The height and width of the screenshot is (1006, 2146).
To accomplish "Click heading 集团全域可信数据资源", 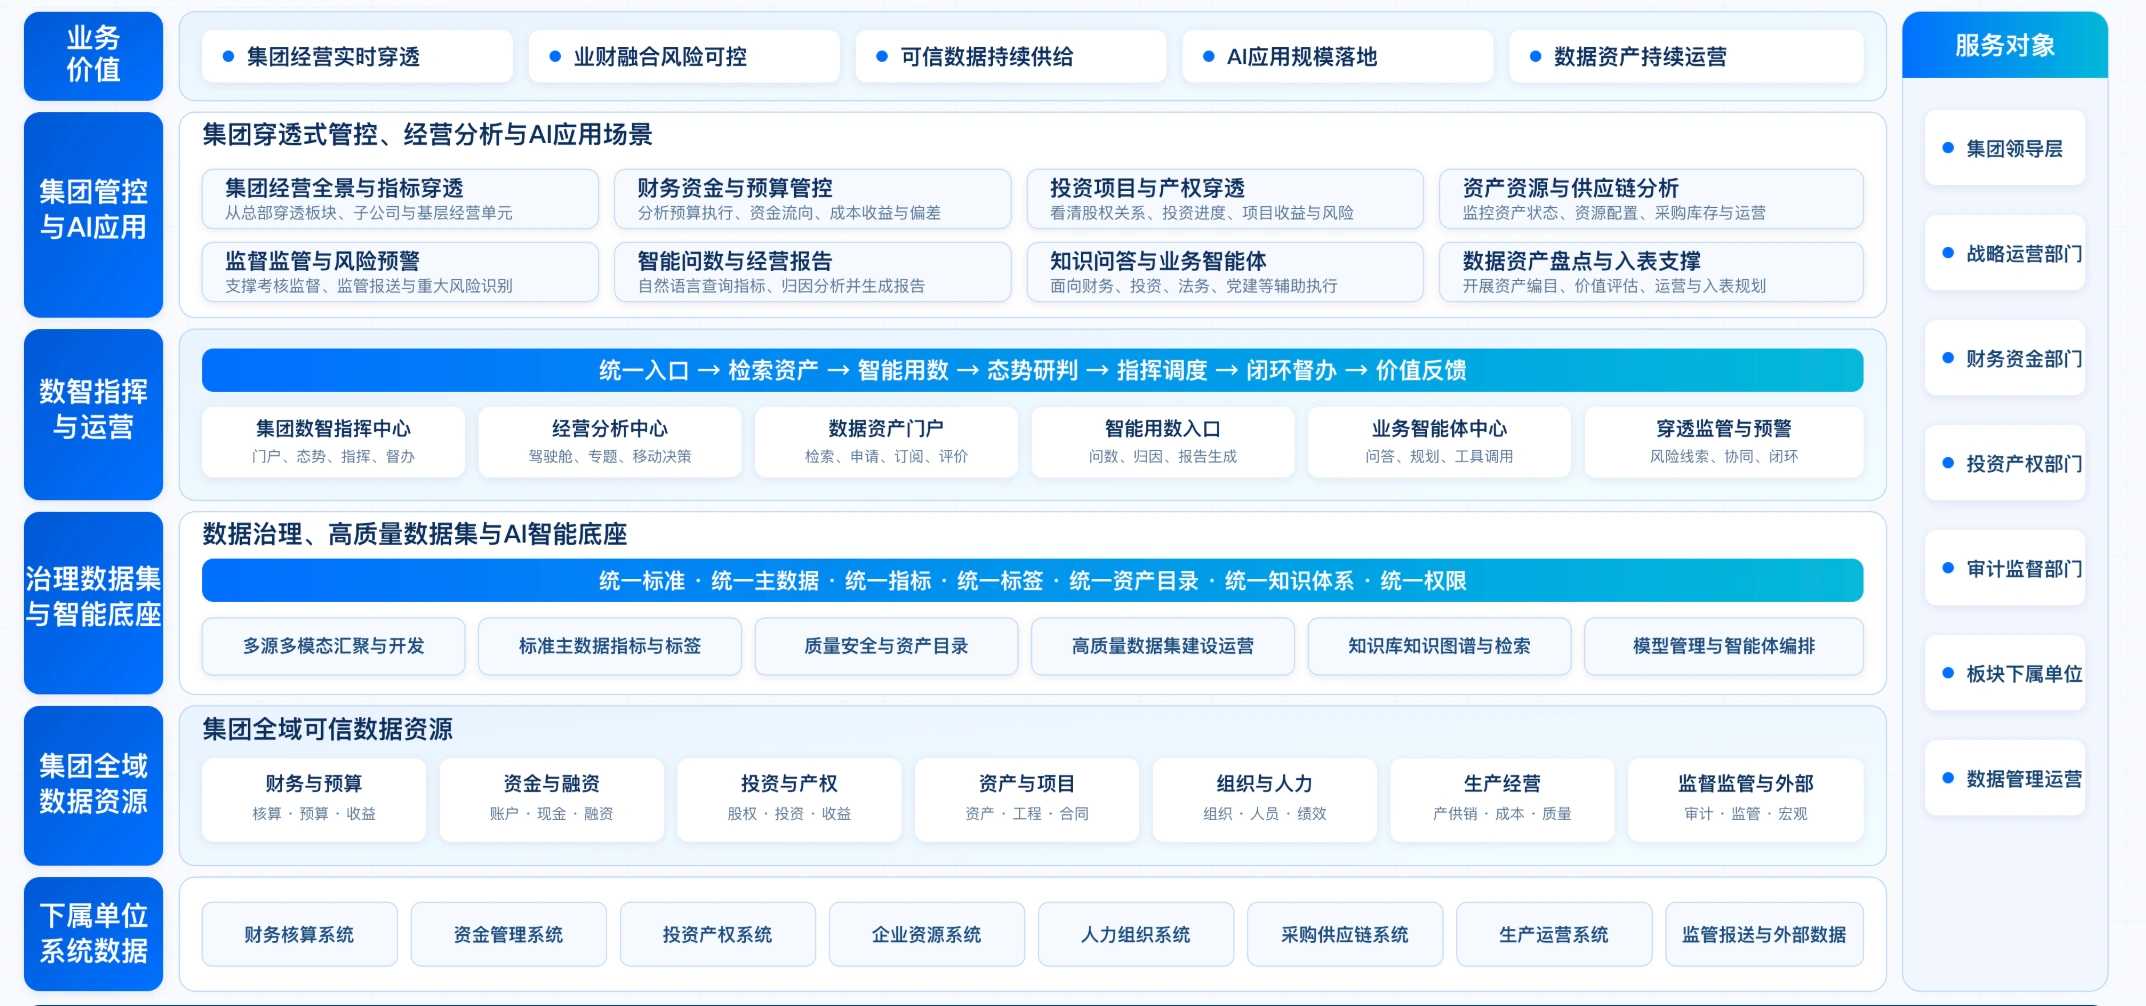I will pyautogui.click(x=327, y=729).
